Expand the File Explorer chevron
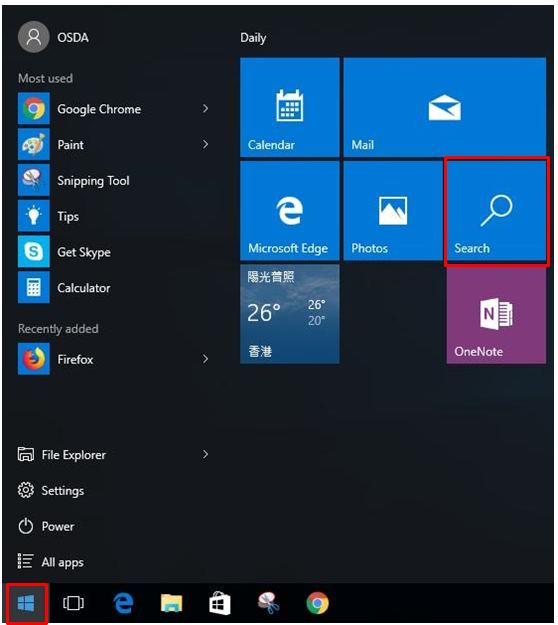This screenshot has width=558, height=625. tap(205, 454)
